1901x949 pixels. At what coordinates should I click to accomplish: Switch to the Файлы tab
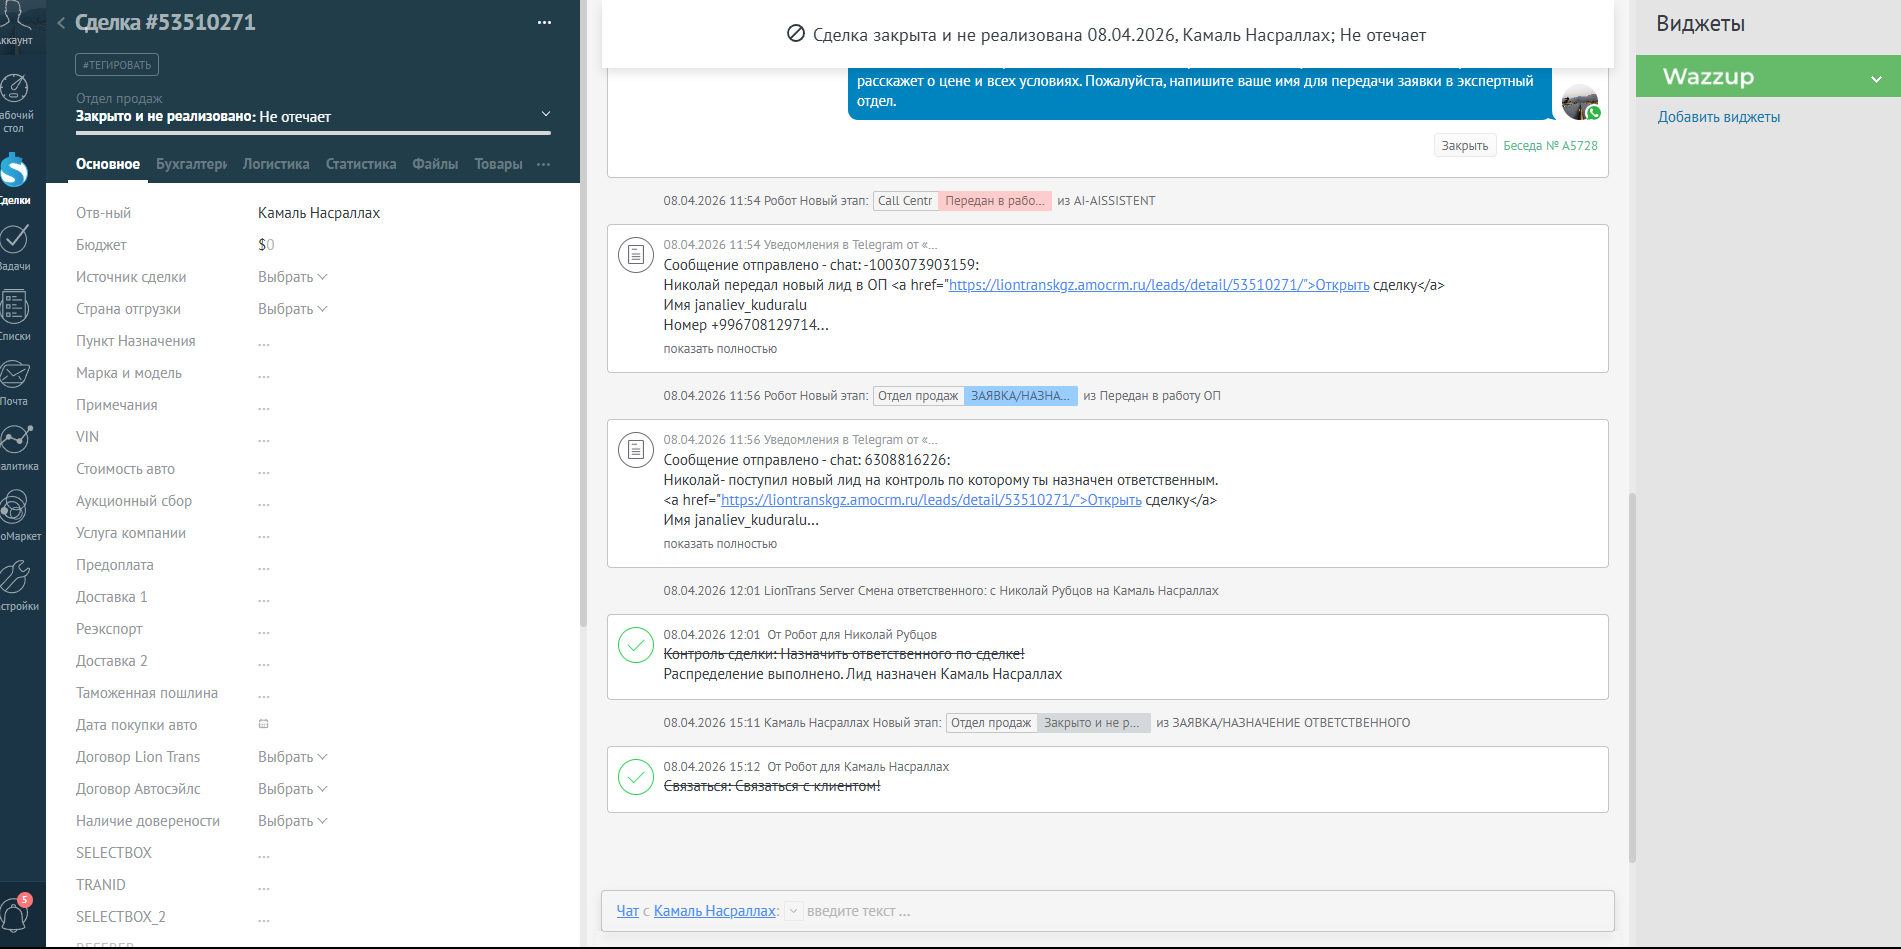pos(435,164)
